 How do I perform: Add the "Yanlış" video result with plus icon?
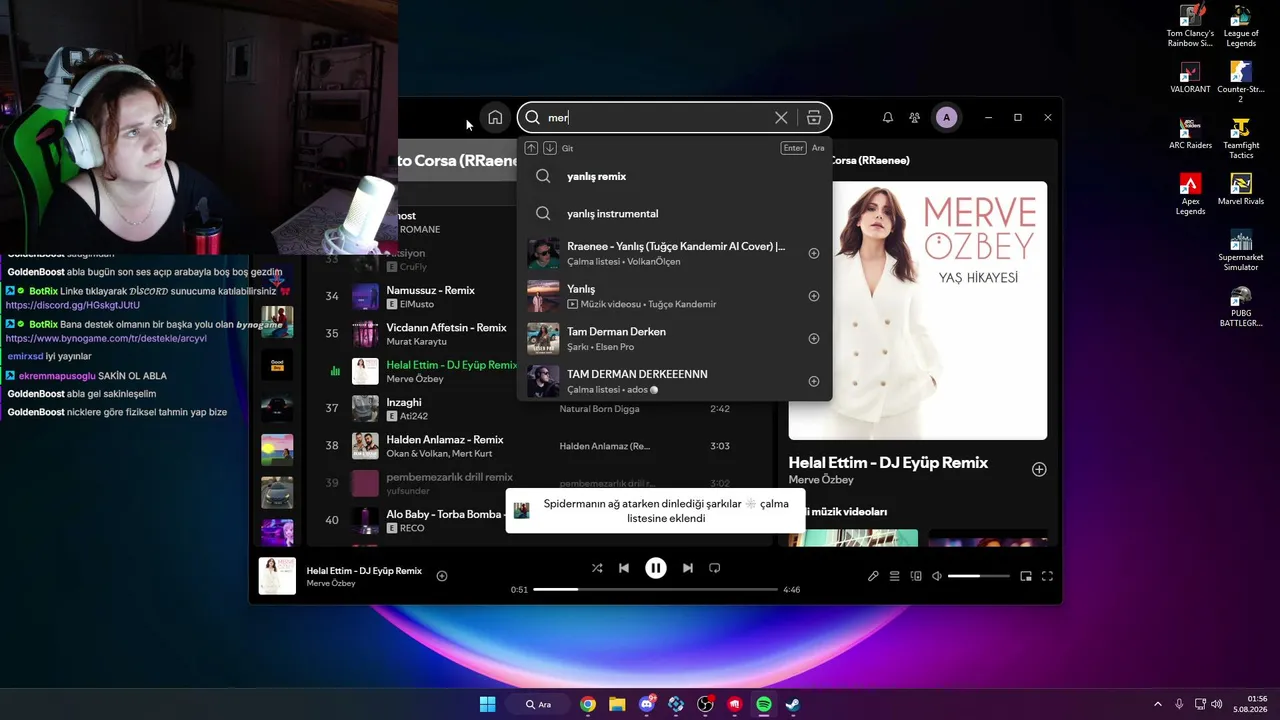(813, 296)
